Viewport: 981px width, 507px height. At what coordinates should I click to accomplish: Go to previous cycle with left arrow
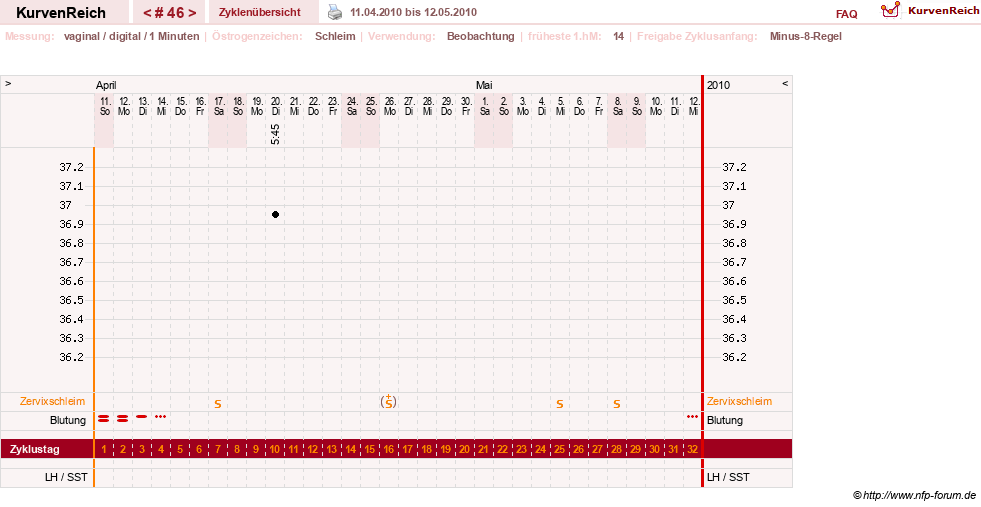pyautogui.click(x=146, y=13)
